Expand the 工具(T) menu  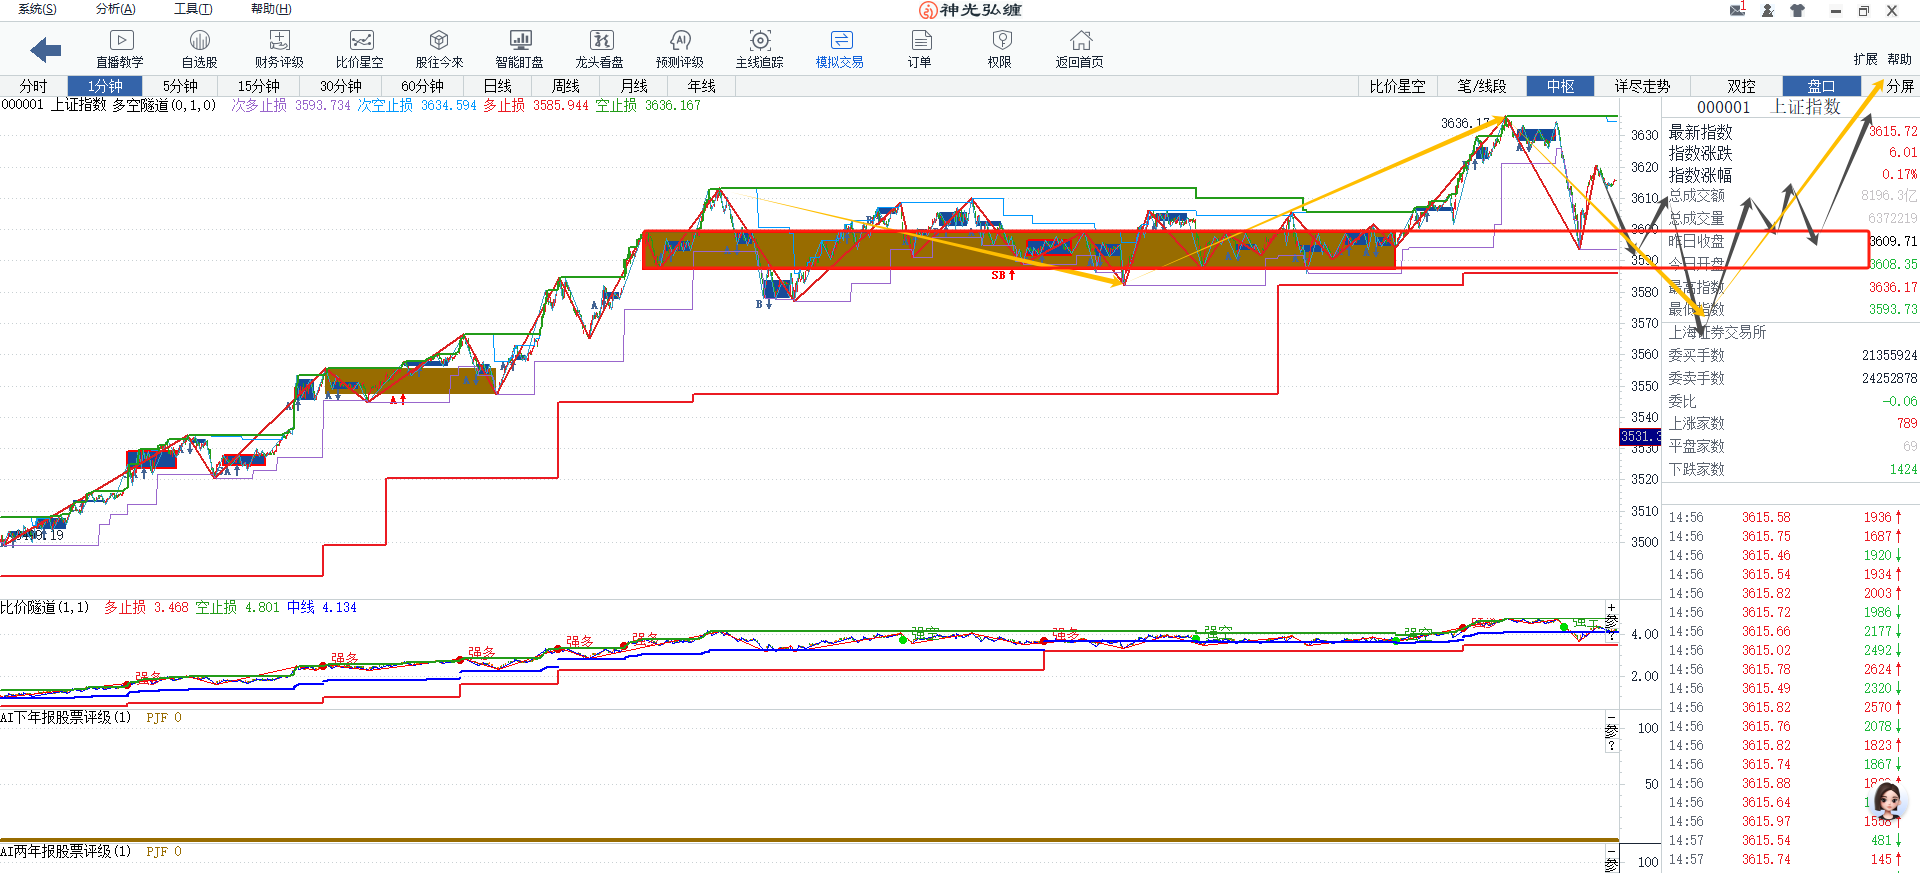[193, 9]
